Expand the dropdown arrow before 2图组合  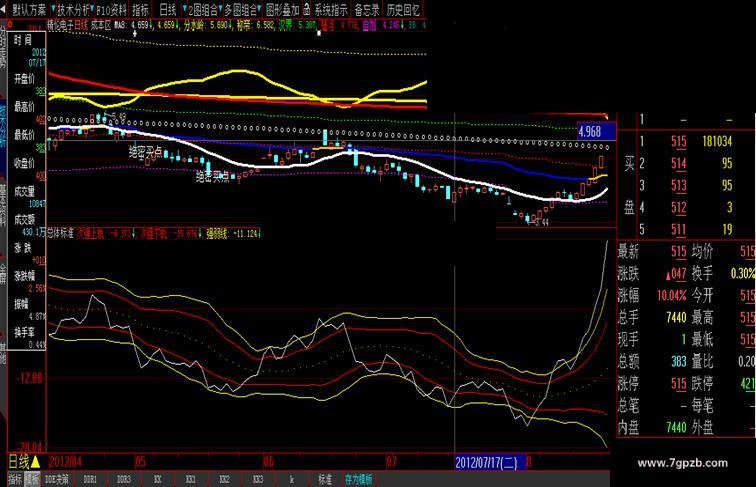coord(184,9)
